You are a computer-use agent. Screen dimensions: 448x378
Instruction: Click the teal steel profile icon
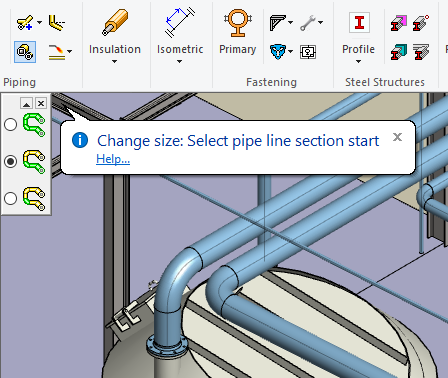(399, 52)
